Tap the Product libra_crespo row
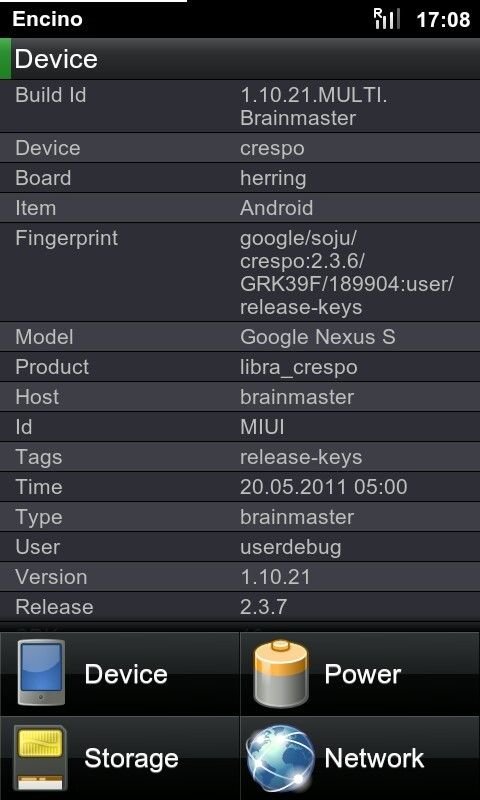This screenshot has width=480, height=800. pyautogui.click(x=240, y=367)
